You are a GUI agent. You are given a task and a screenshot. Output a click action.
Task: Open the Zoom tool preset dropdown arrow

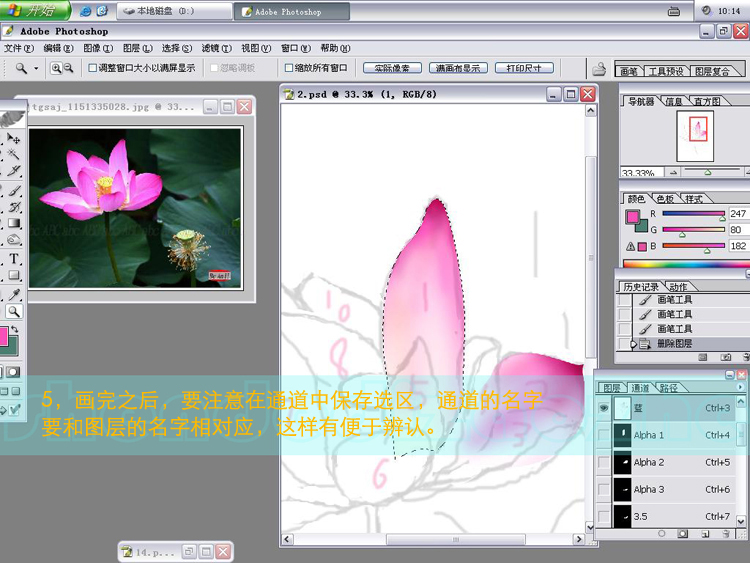(x=36, y=69)
